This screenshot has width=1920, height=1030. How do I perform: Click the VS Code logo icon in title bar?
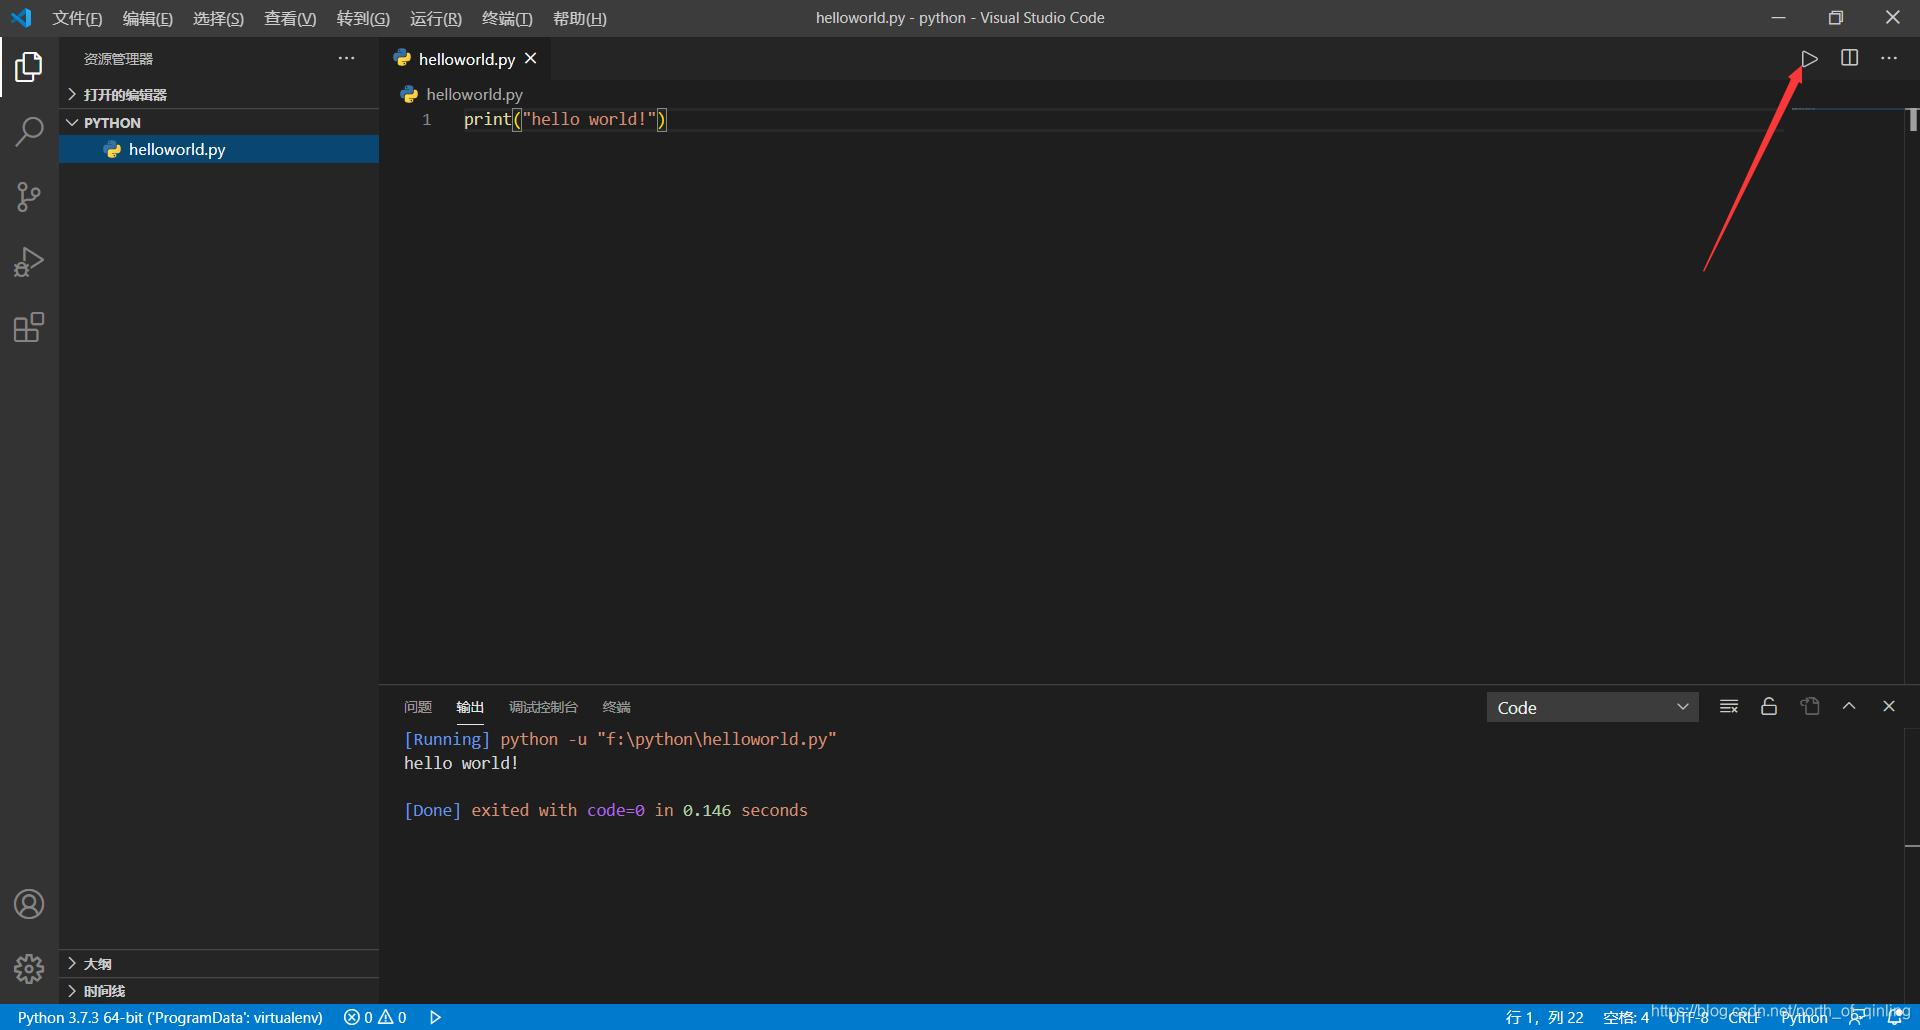tap(21, 18)
